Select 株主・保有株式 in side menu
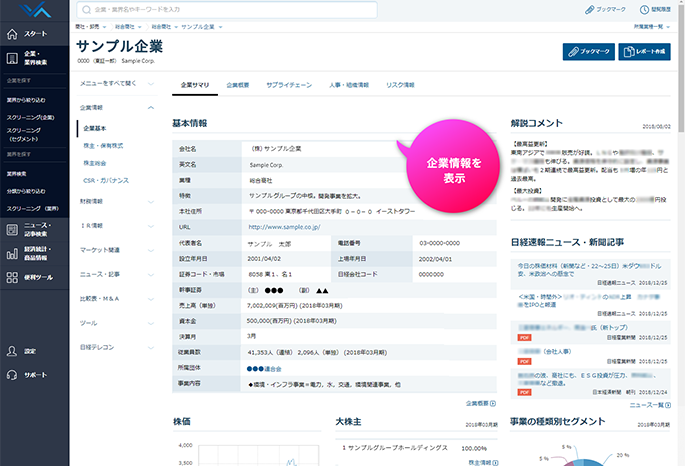 tap(103, 146)
